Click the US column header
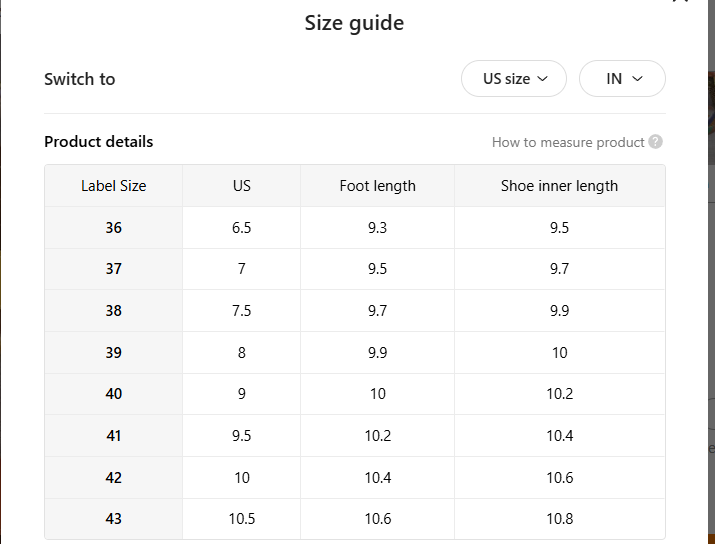 coord(241,186)
